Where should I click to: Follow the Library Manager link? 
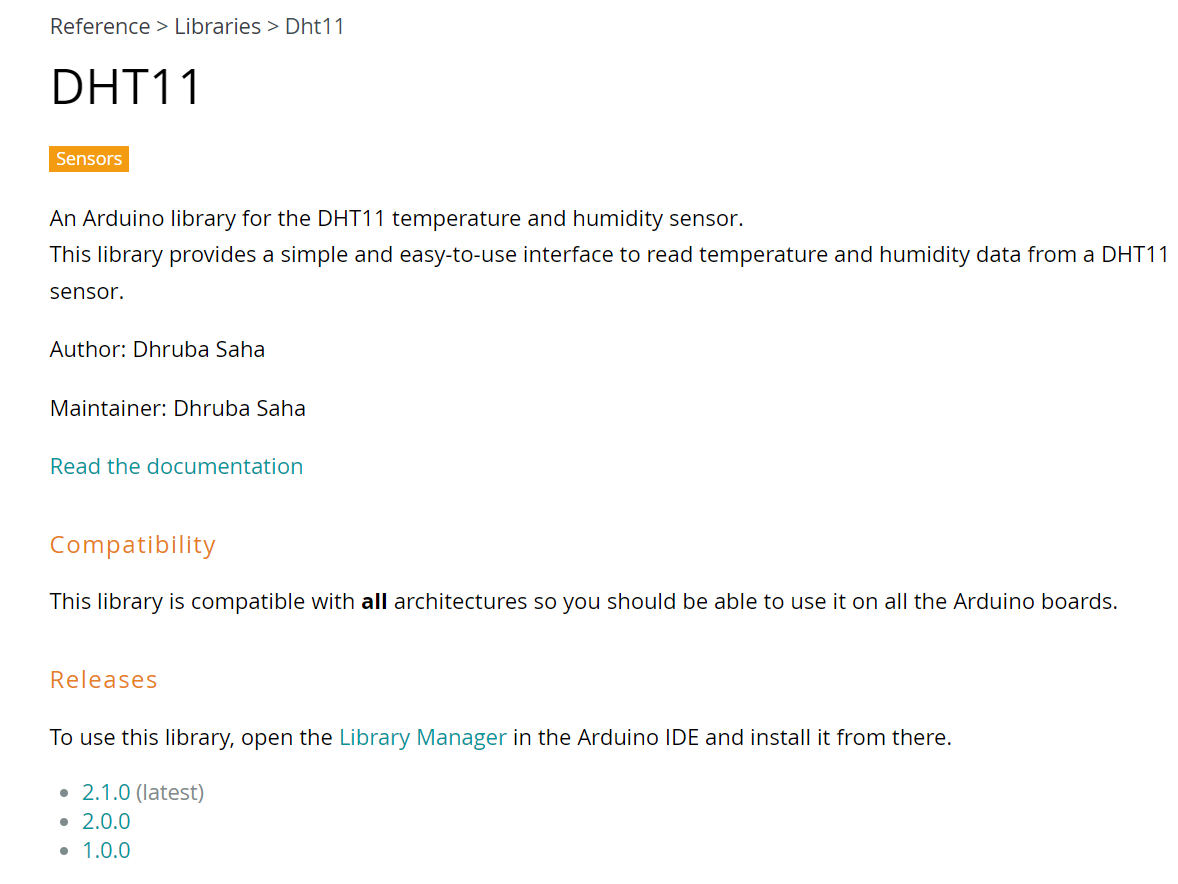(x=423, y=738)
